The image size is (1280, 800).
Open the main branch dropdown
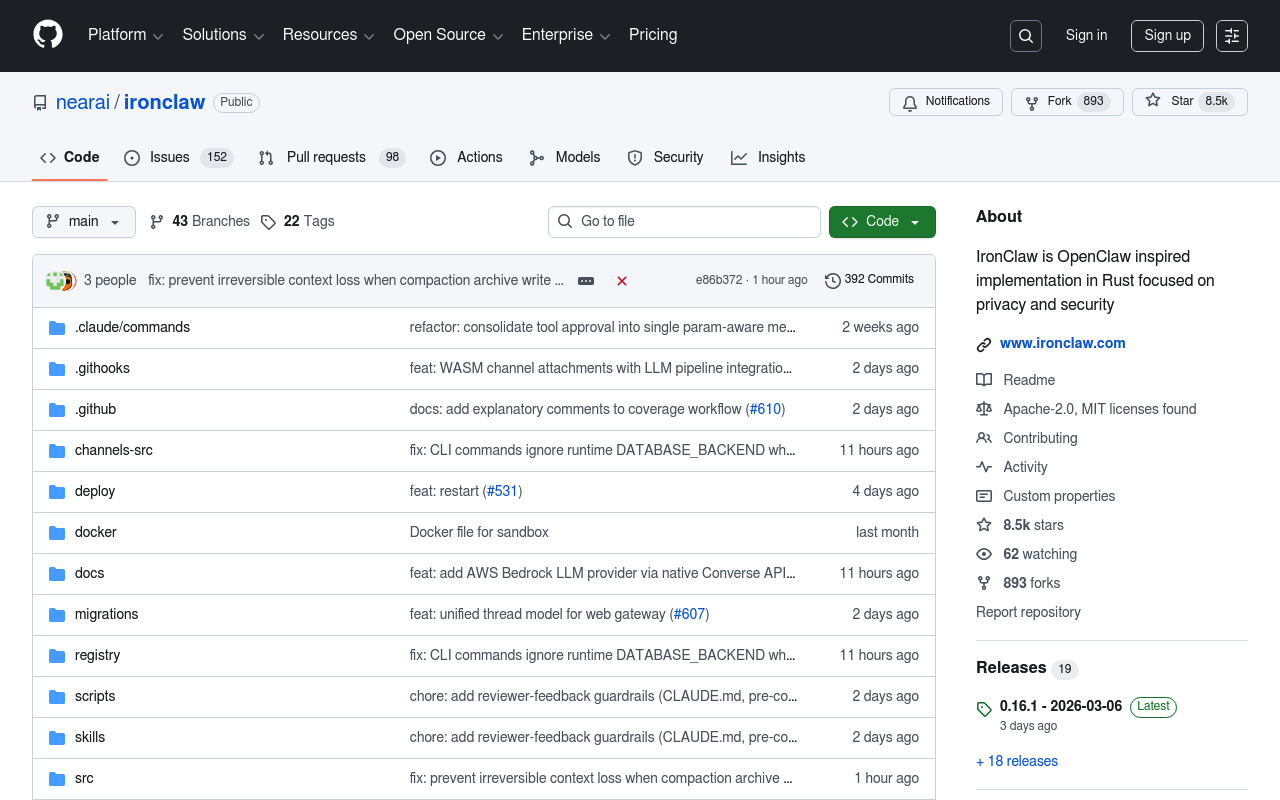(x=84, y=222)
